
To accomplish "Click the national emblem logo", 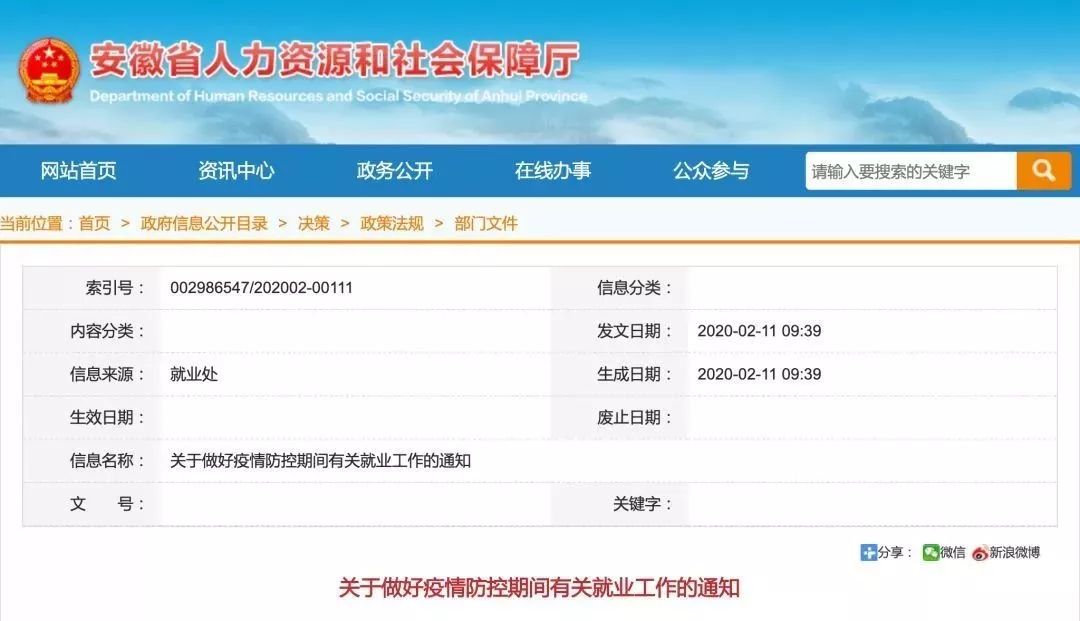I will pos(48,63).
